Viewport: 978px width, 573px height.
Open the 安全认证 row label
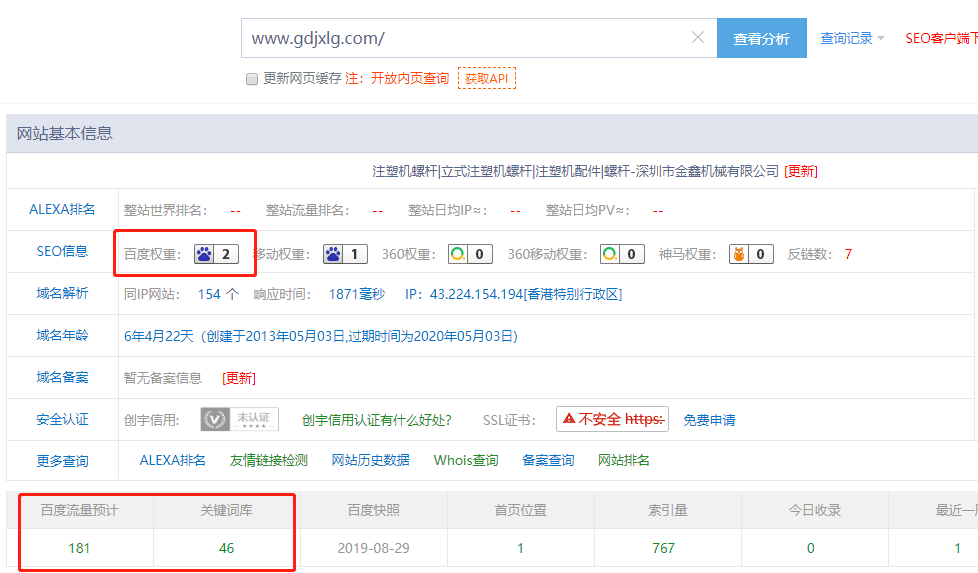[62, 420]
